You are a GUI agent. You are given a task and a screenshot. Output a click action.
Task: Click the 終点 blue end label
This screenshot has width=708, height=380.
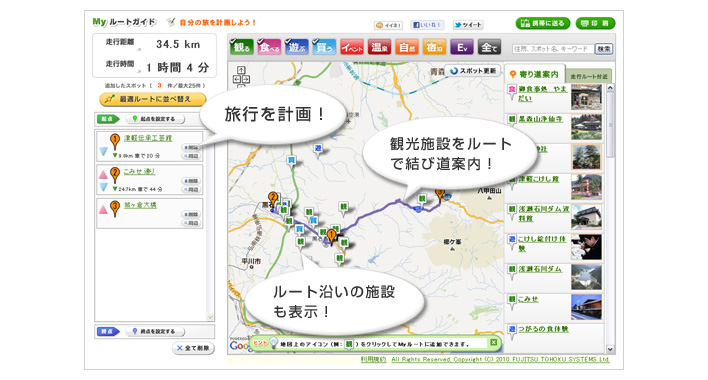(x=108, y=331)
